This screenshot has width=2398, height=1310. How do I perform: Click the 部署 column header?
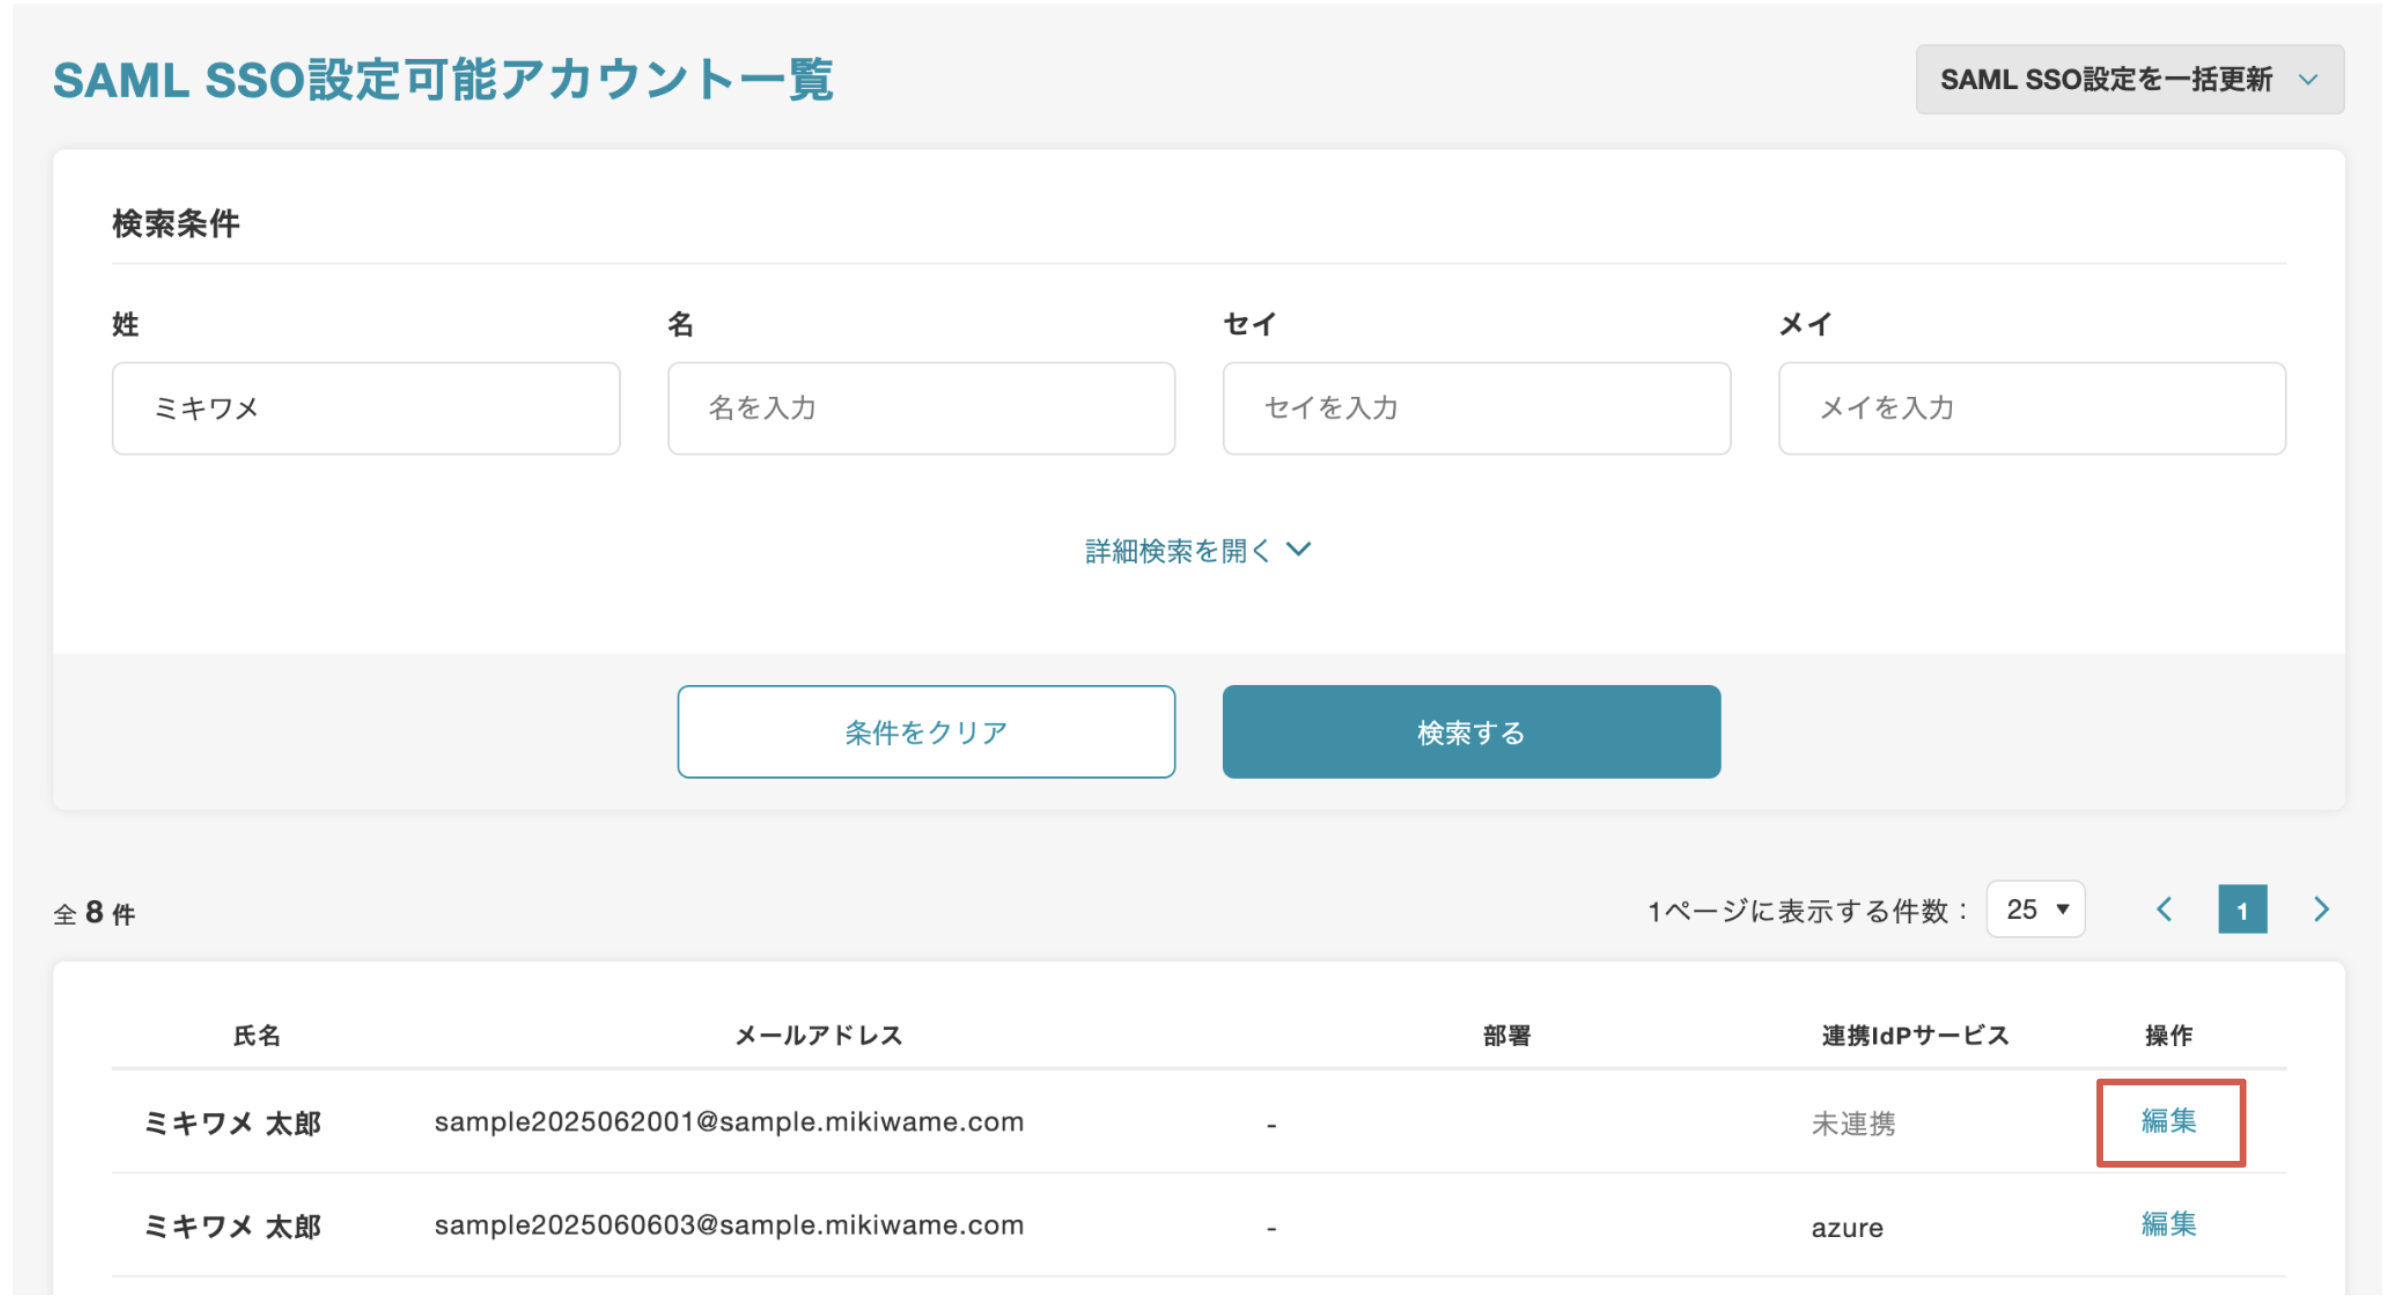(x=1506, y=1035)
